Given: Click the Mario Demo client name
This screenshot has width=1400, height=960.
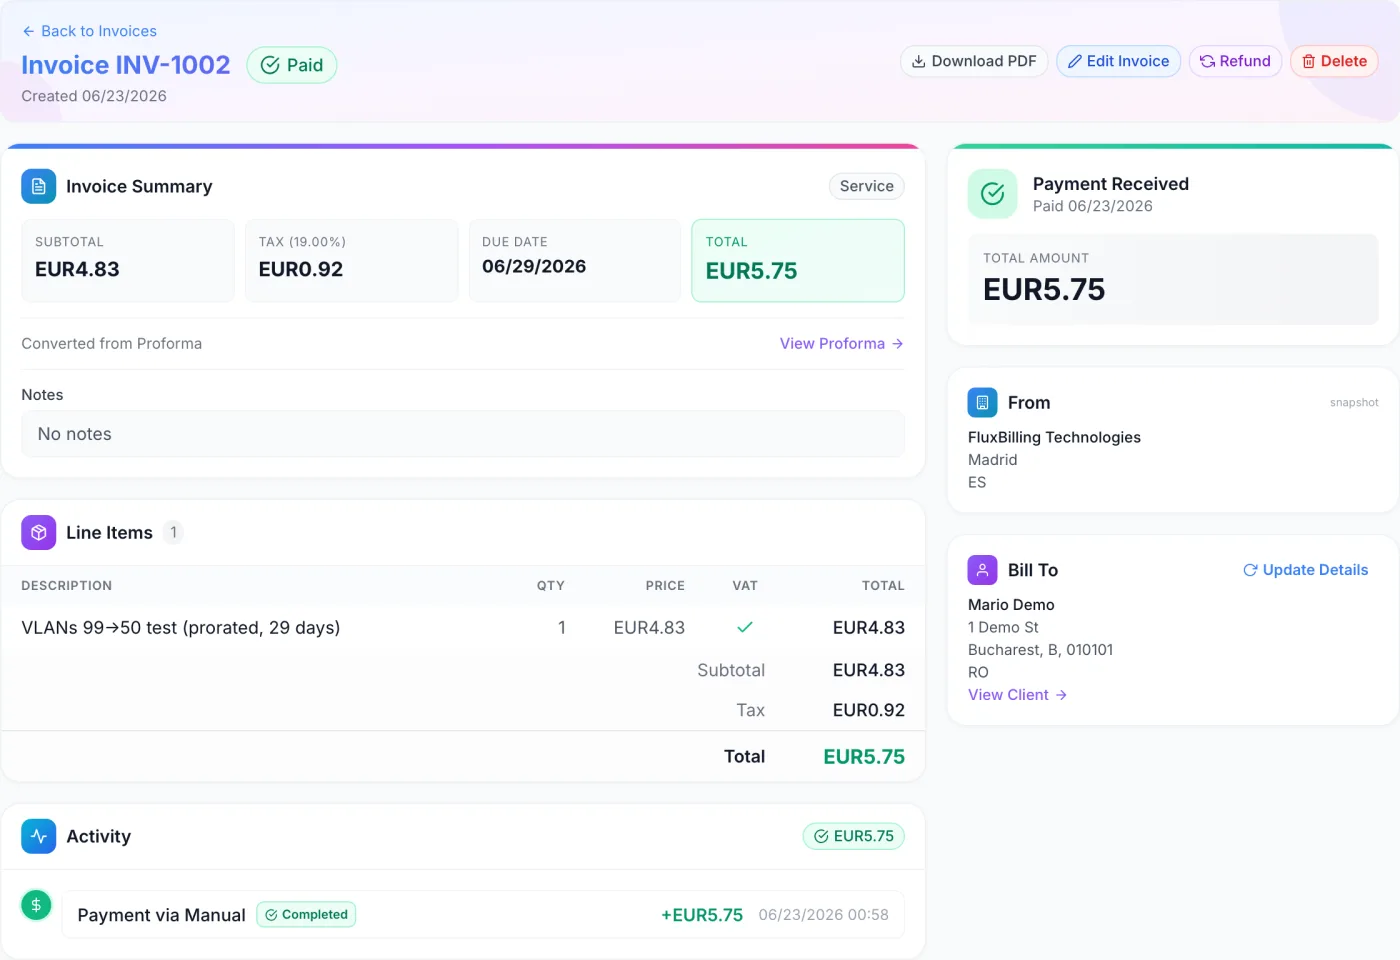Looking at the screenshot, I should coord(1011,605).
